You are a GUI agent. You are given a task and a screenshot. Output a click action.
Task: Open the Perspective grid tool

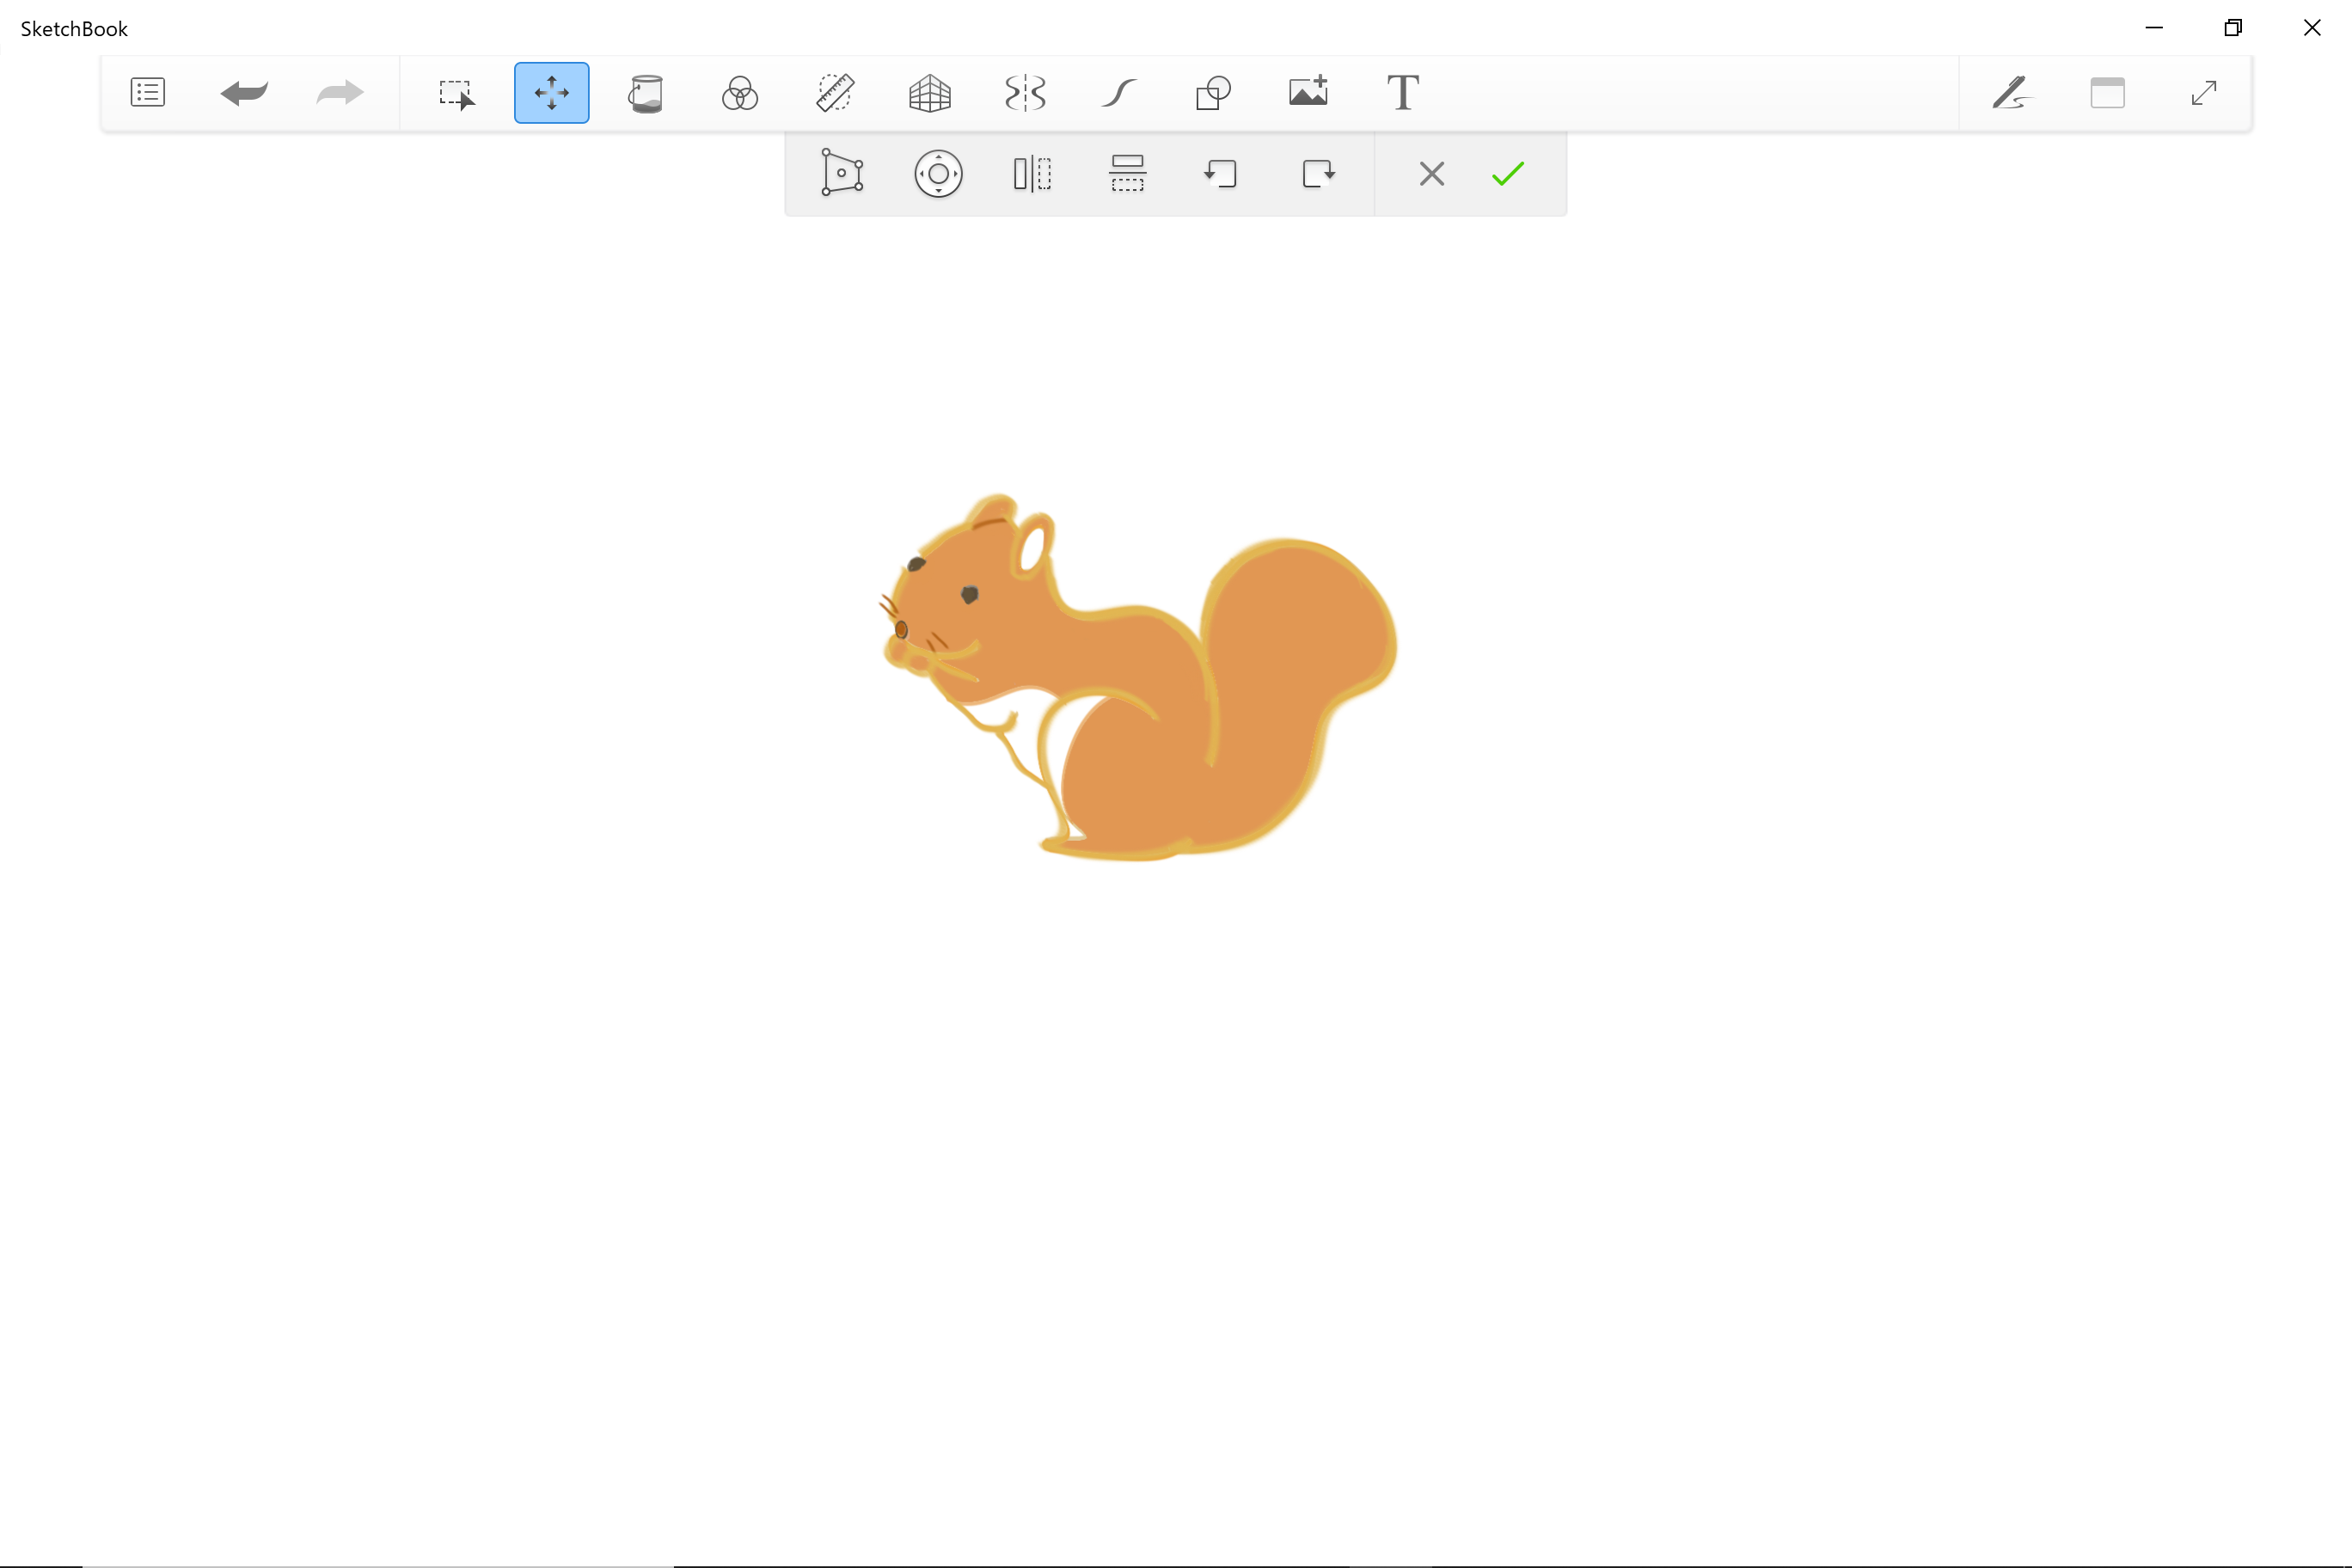point(930,93)
